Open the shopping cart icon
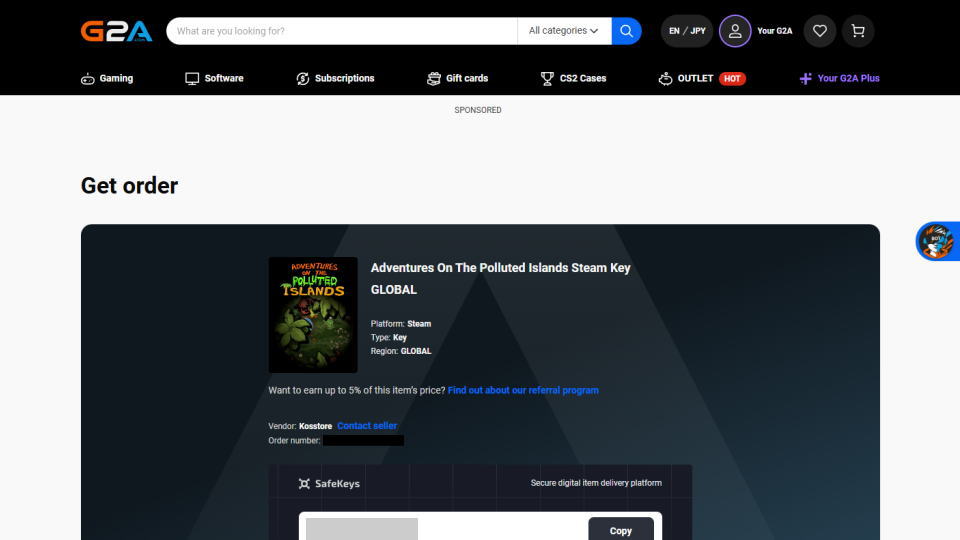Screen dimensions: 960x540 click(858, 31)
